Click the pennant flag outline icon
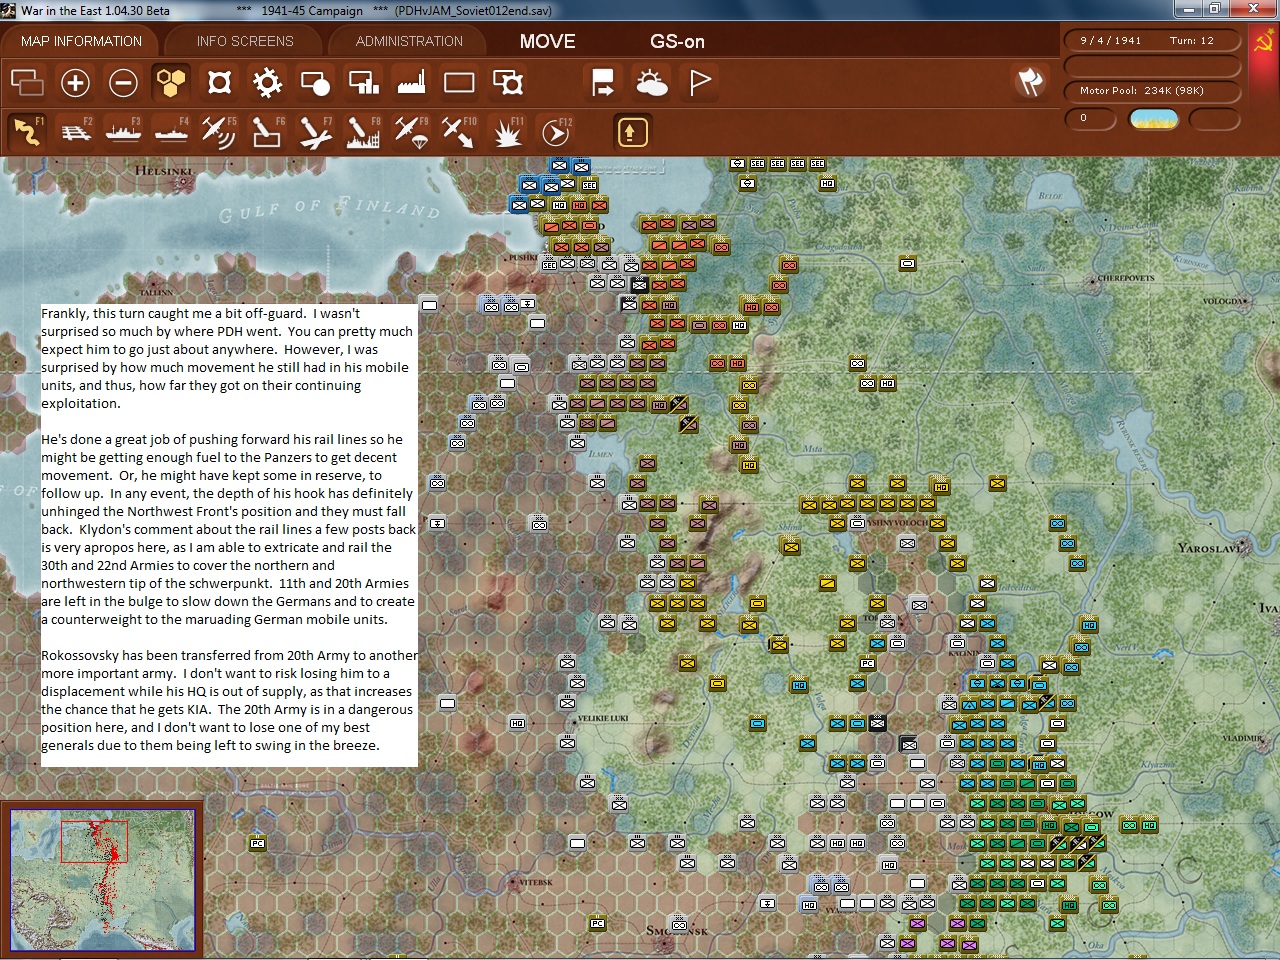 699,82
